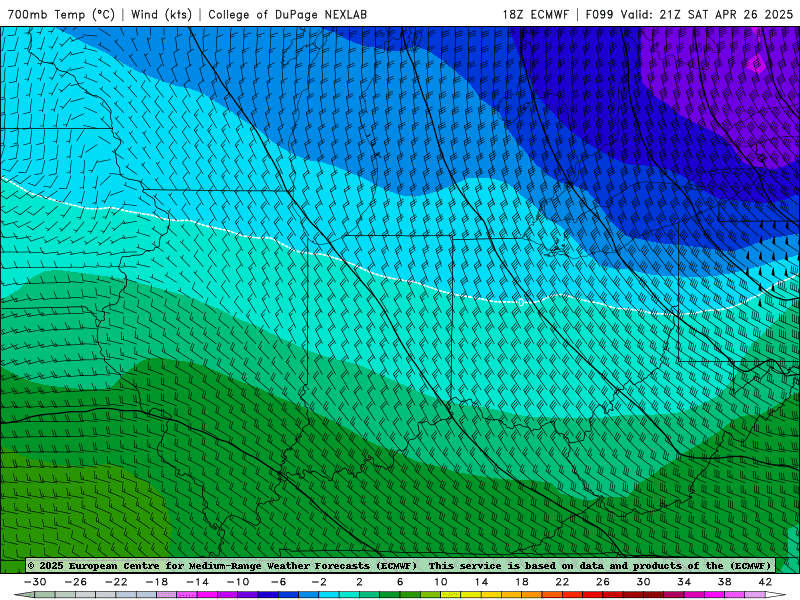The height and width of the screenshot is (600, 800).
Task: Click the positive '2' color scale label
Action: click(360, 582)
